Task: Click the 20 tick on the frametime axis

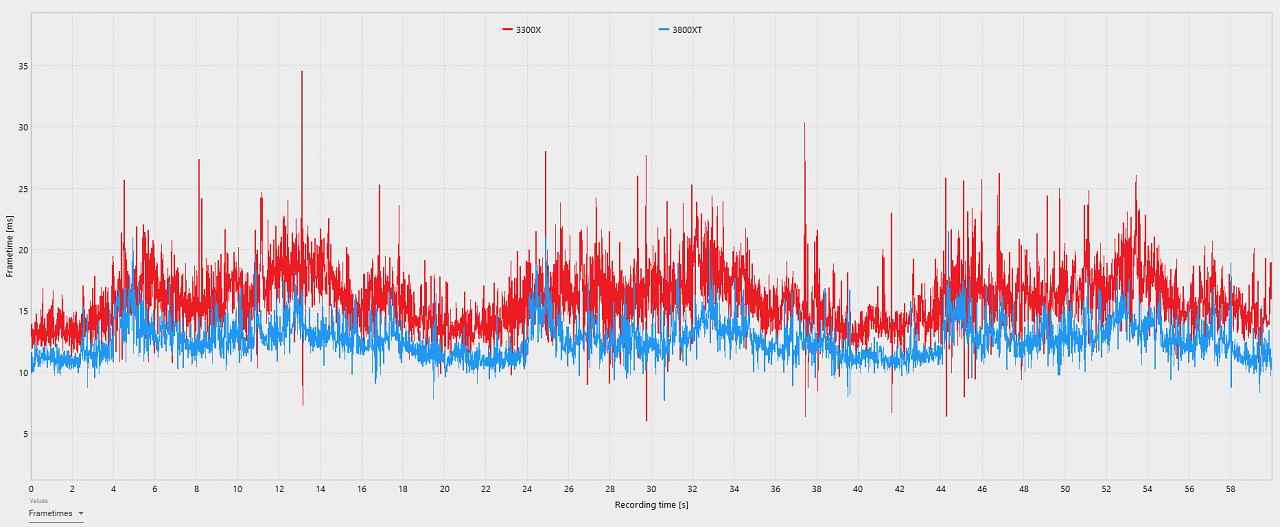Action: tap(23, 250)
